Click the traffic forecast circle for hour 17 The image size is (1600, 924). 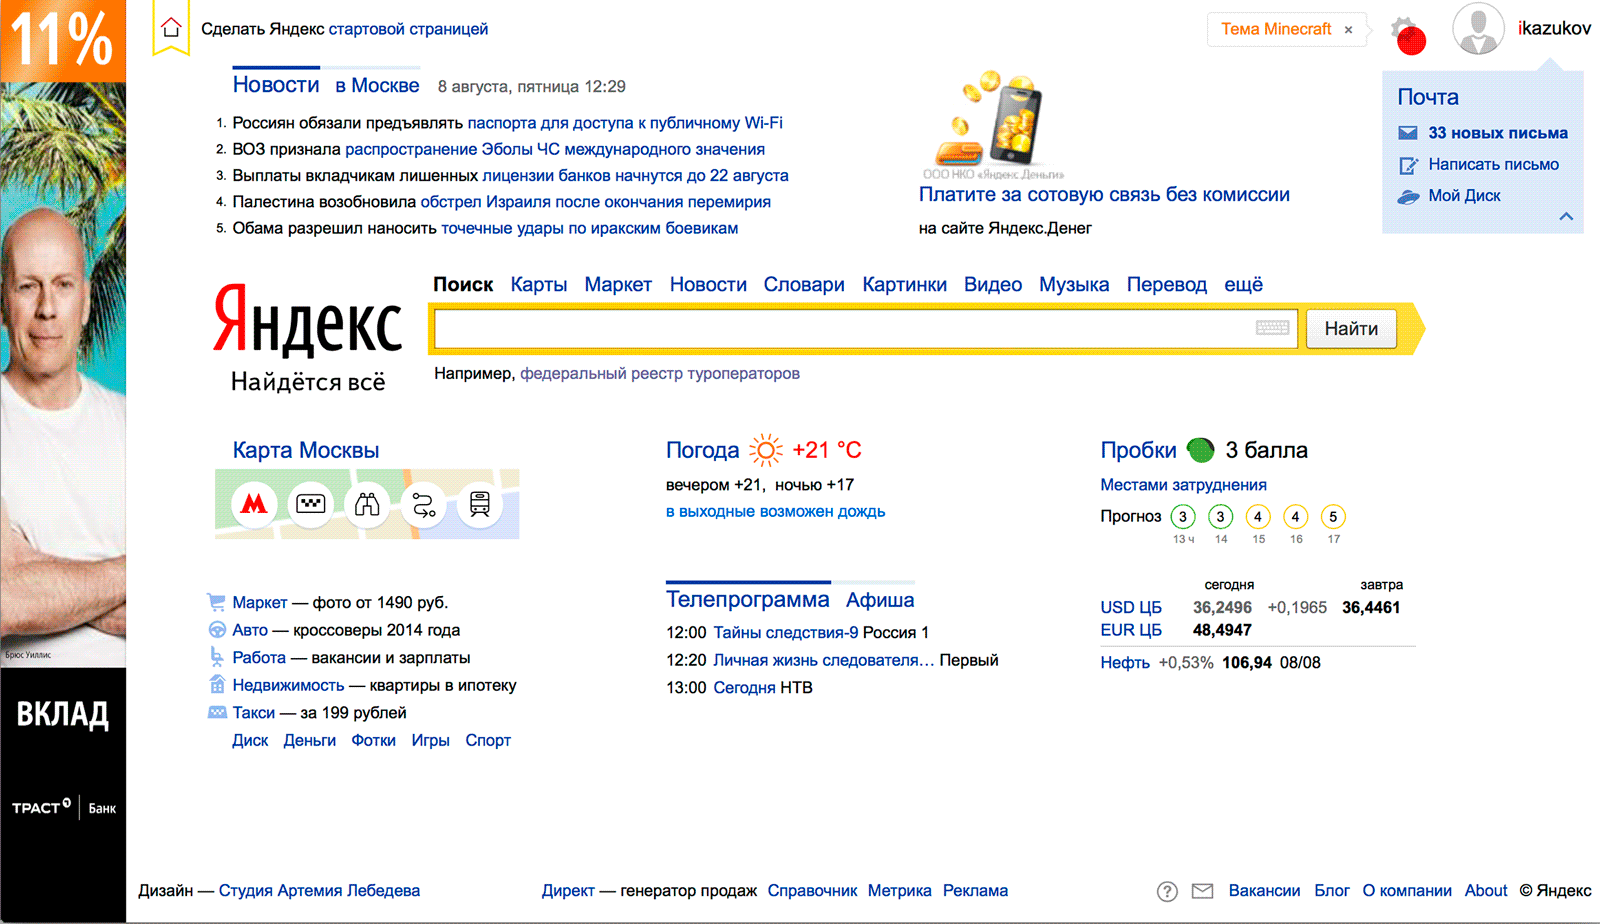pyautogui.click(x=1333, y=516)
